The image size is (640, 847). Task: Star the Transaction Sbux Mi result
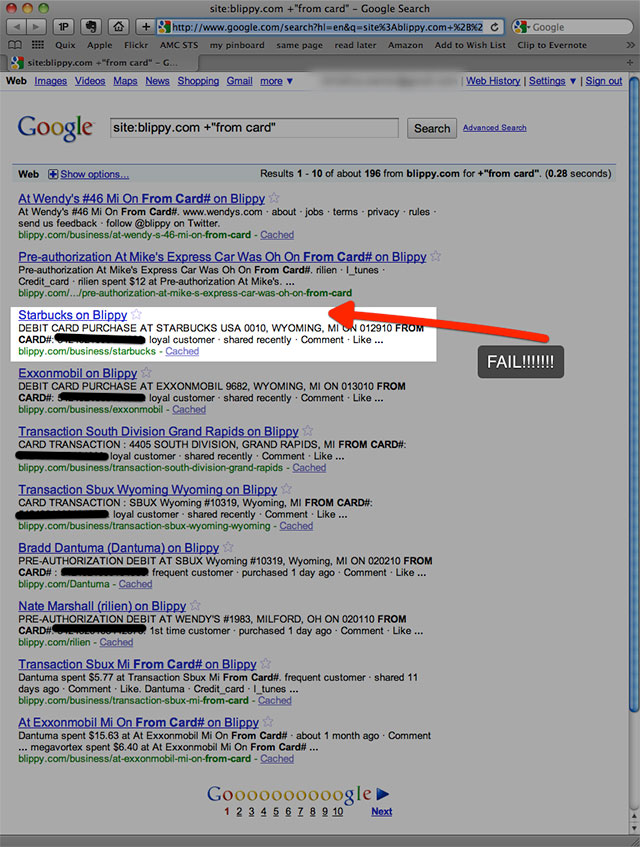(266, 663)
